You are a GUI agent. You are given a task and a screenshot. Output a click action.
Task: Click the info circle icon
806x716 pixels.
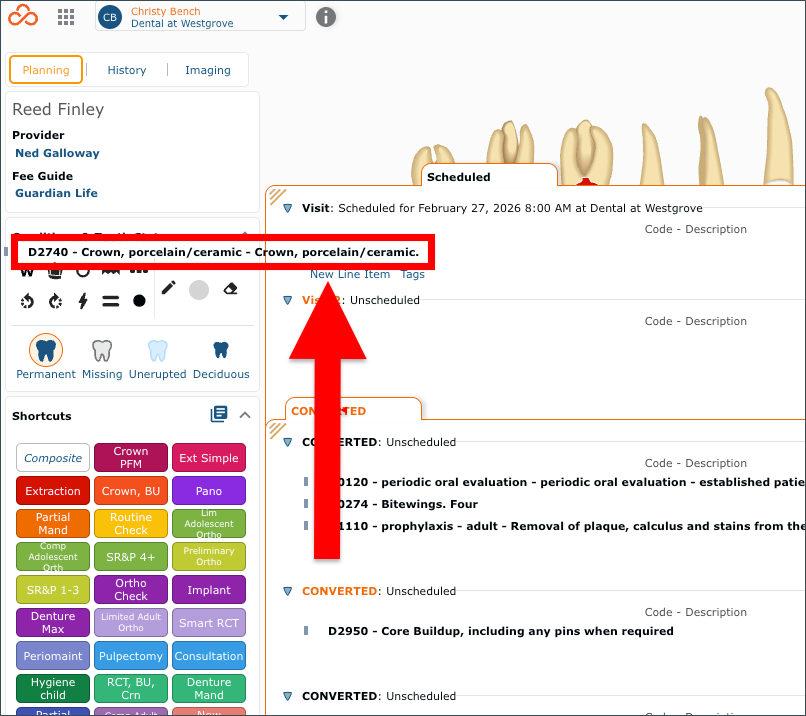[x=325, y=17]
